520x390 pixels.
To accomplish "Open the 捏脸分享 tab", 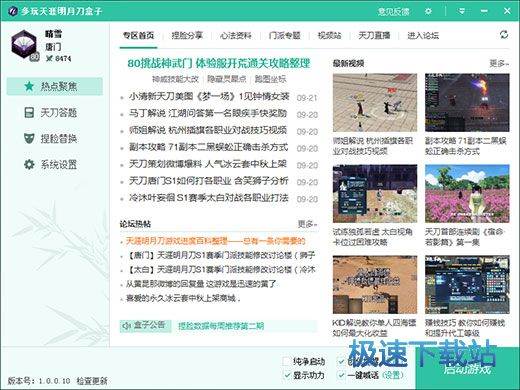I will (187, 35).
